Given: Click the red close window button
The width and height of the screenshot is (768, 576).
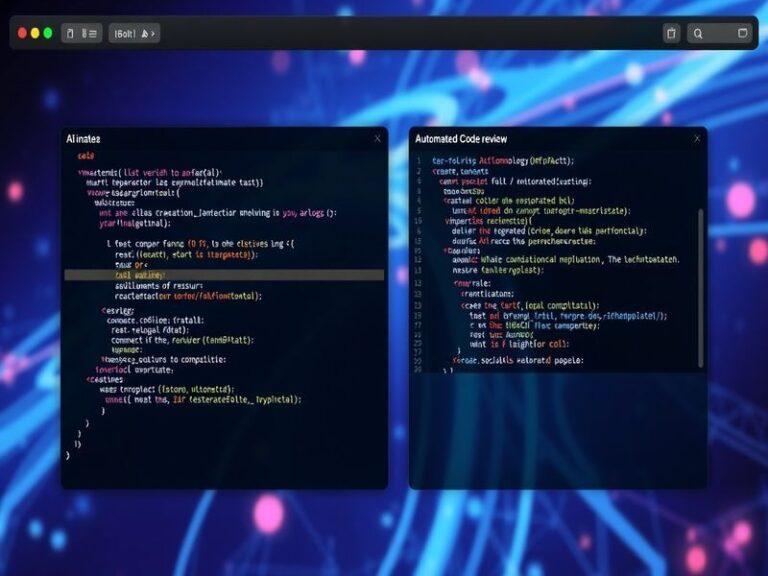Looking at the screenshot, I should [22, 33].
